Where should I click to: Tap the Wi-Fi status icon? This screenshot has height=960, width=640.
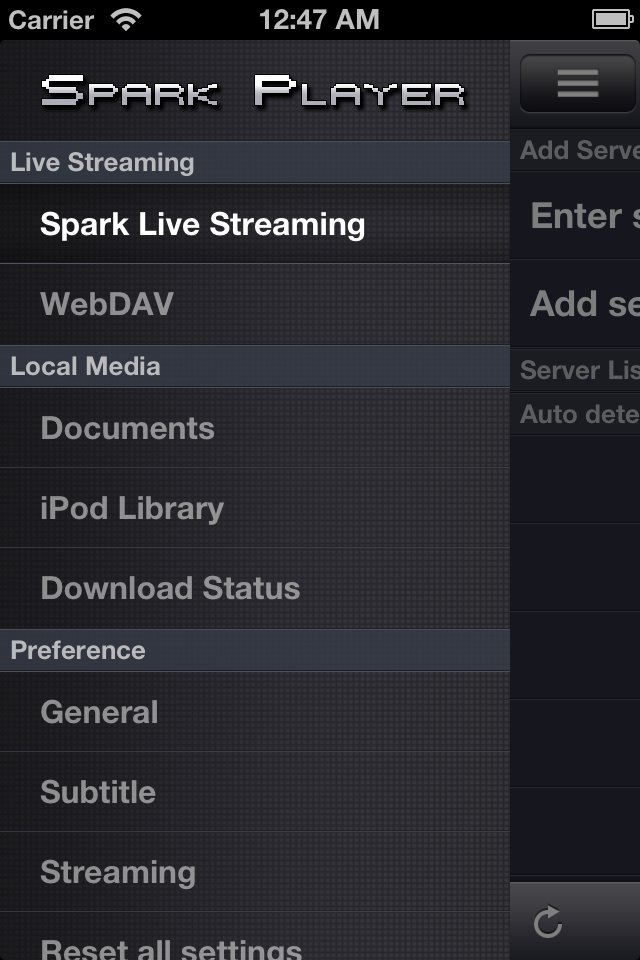pyautogui.click(x=126, y=20)
